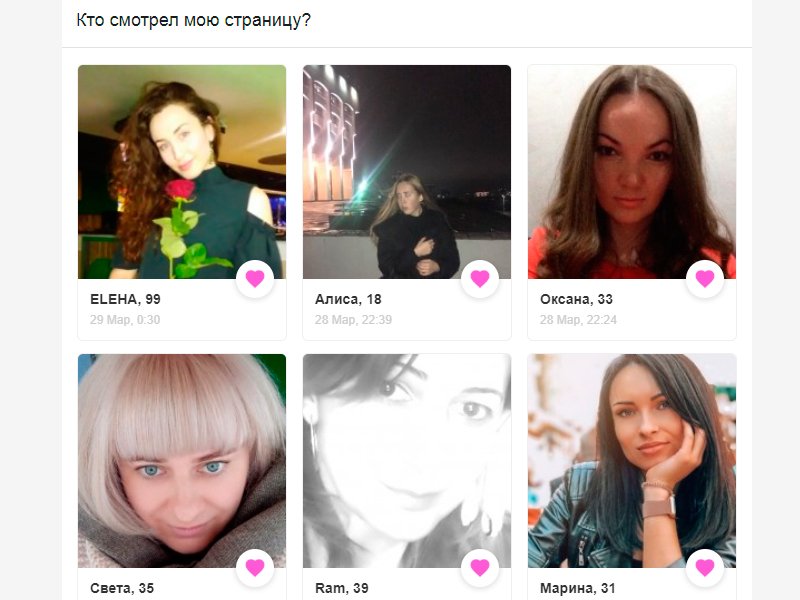Click the visit time 29 Мар, 0:30
The width and height of the screenshot is (800, 600).
pos(125,320)
